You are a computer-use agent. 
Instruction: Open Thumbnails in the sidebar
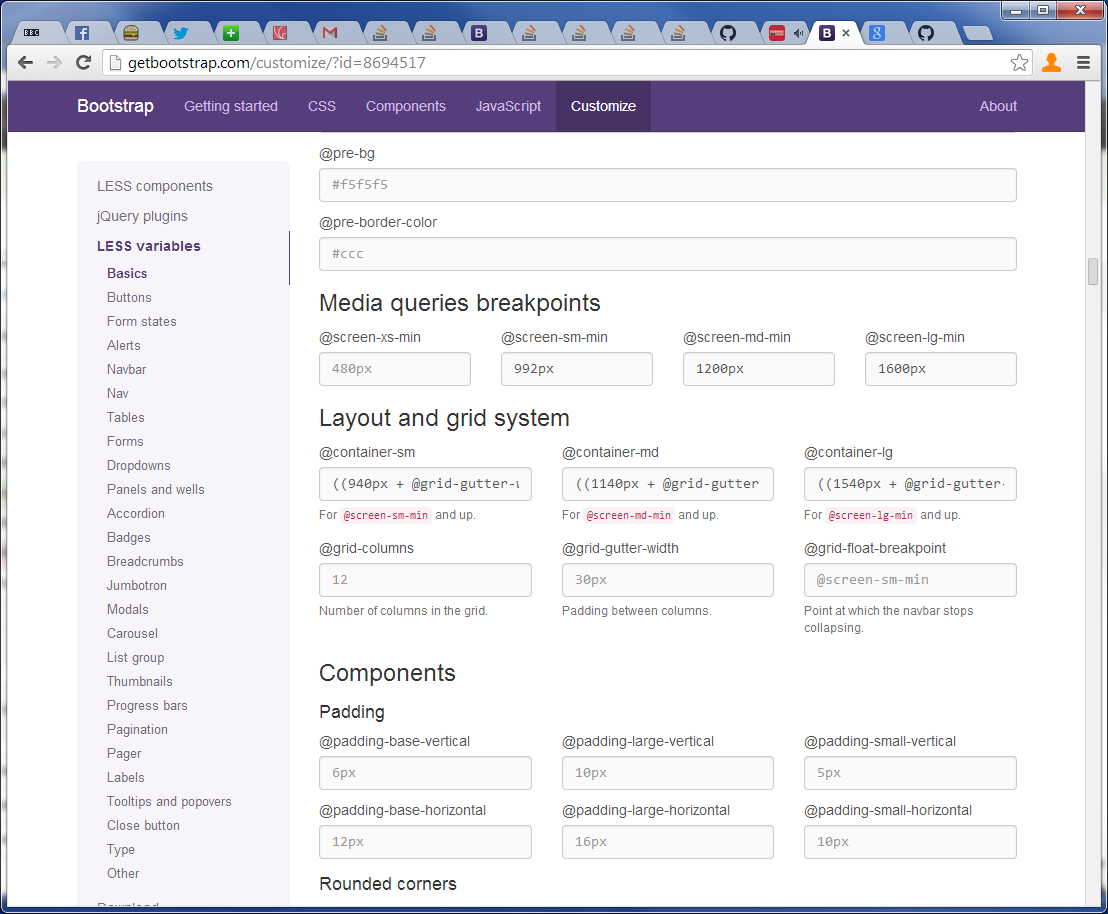tap(139, 682)
